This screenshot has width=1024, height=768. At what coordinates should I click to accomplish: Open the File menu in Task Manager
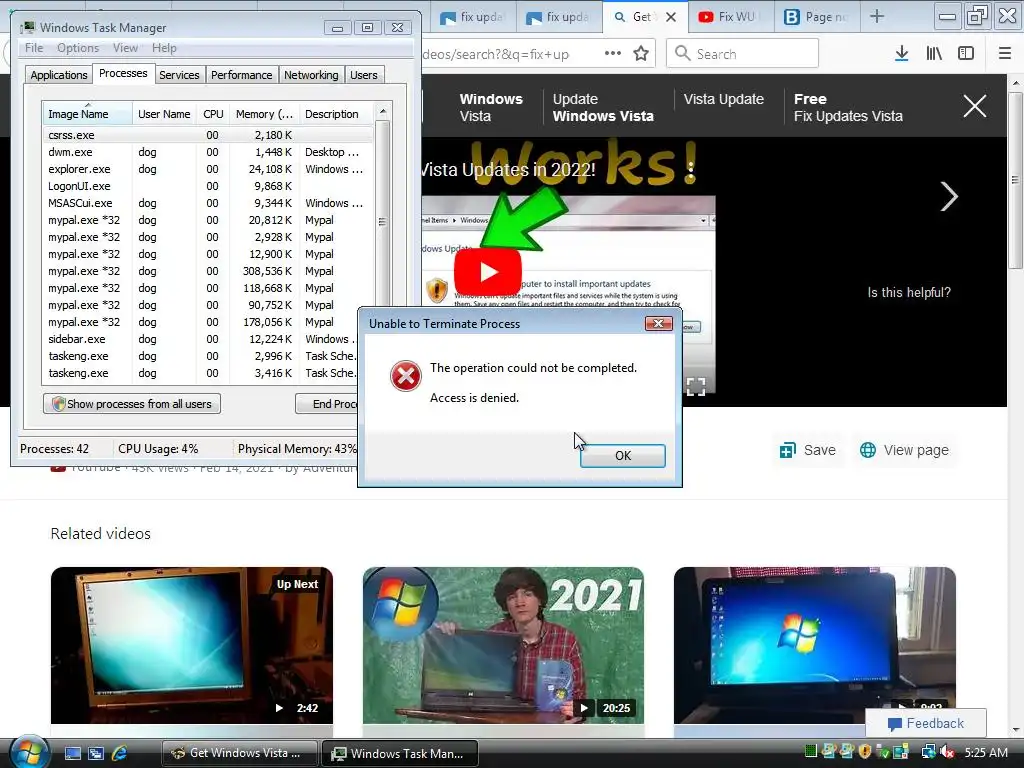pyautogui.click(x=34, y=48)
